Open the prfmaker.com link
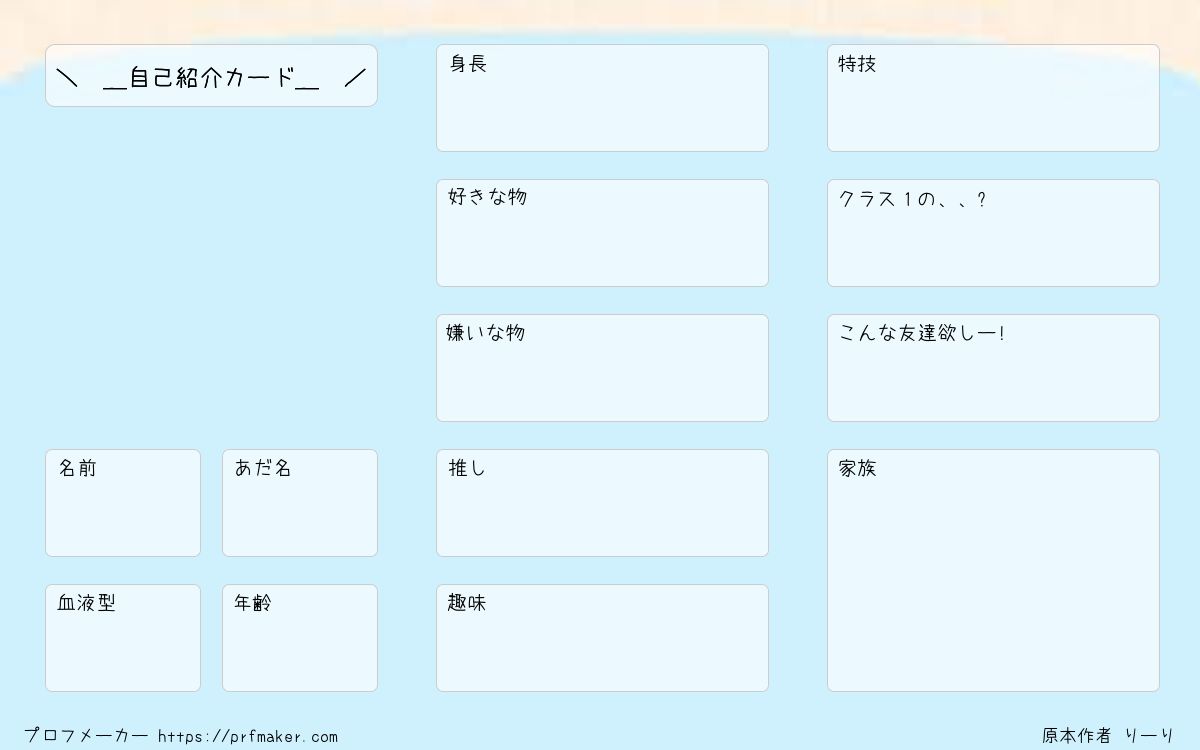 (x=248, y=737)
